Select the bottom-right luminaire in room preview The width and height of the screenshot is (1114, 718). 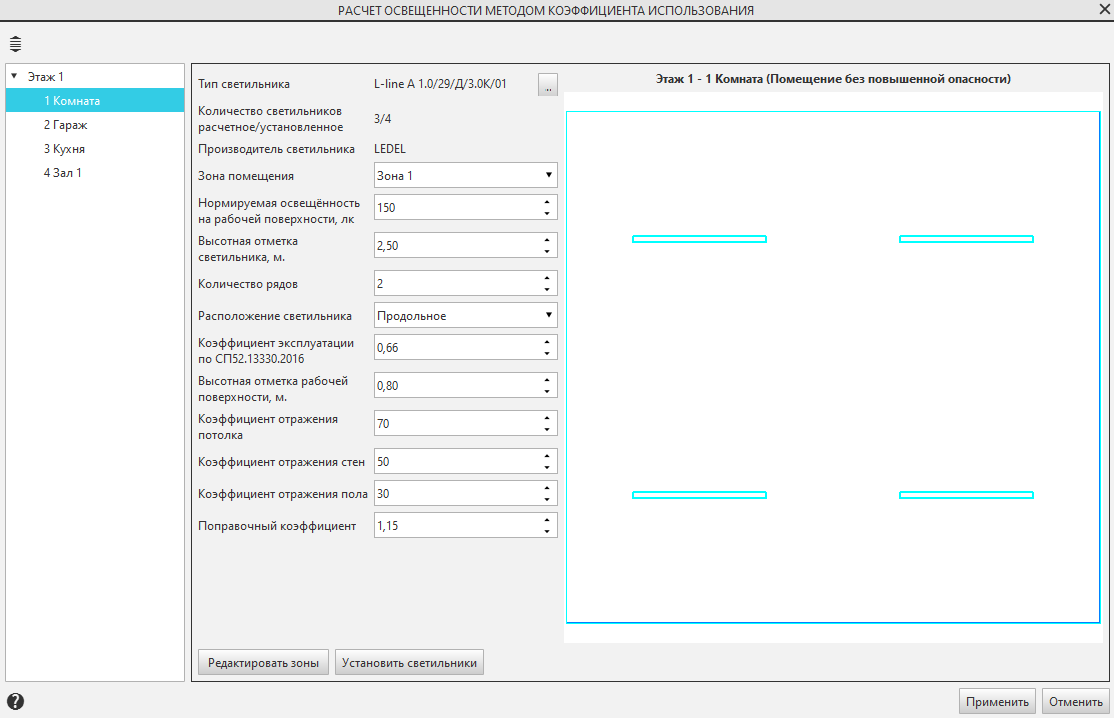point(966,495)
